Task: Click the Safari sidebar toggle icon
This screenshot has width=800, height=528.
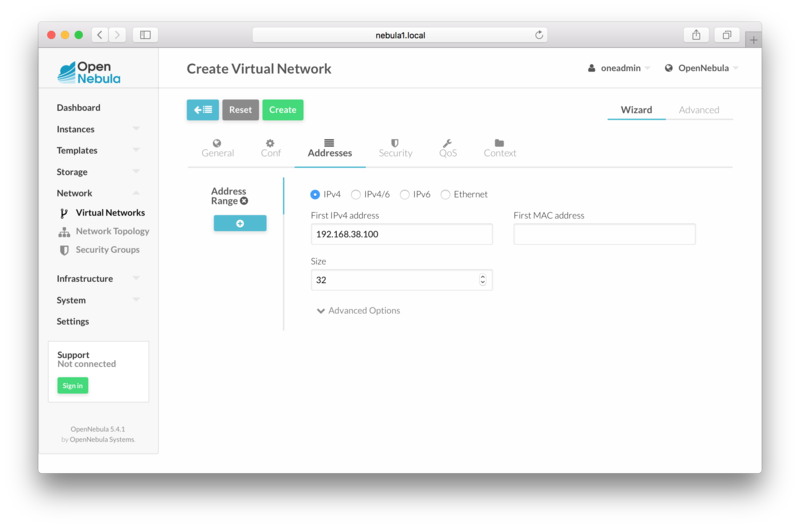Action: [x=145, y=35]
